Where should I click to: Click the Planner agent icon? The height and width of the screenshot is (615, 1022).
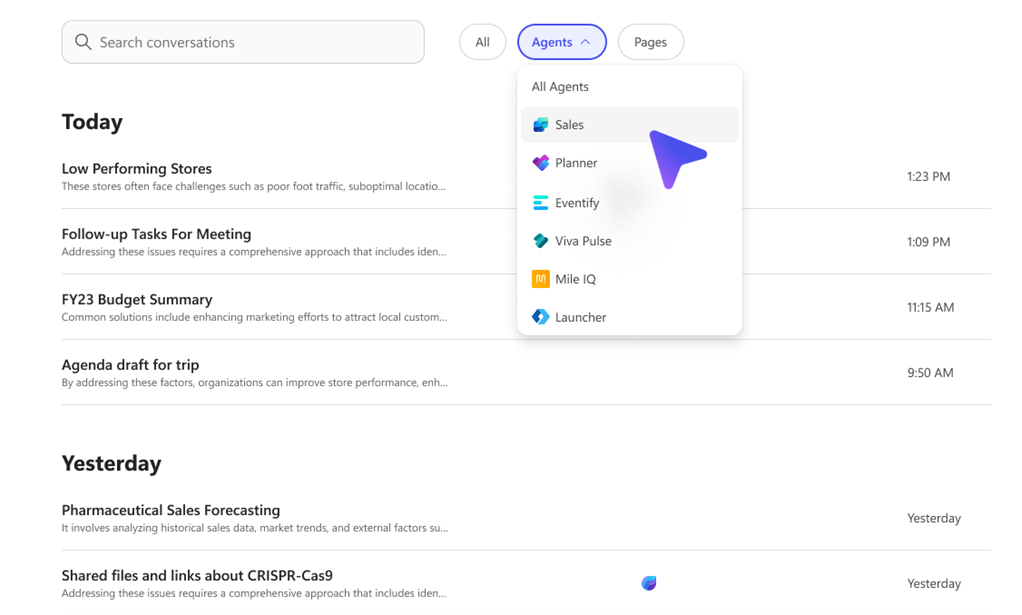coord(540,163)
